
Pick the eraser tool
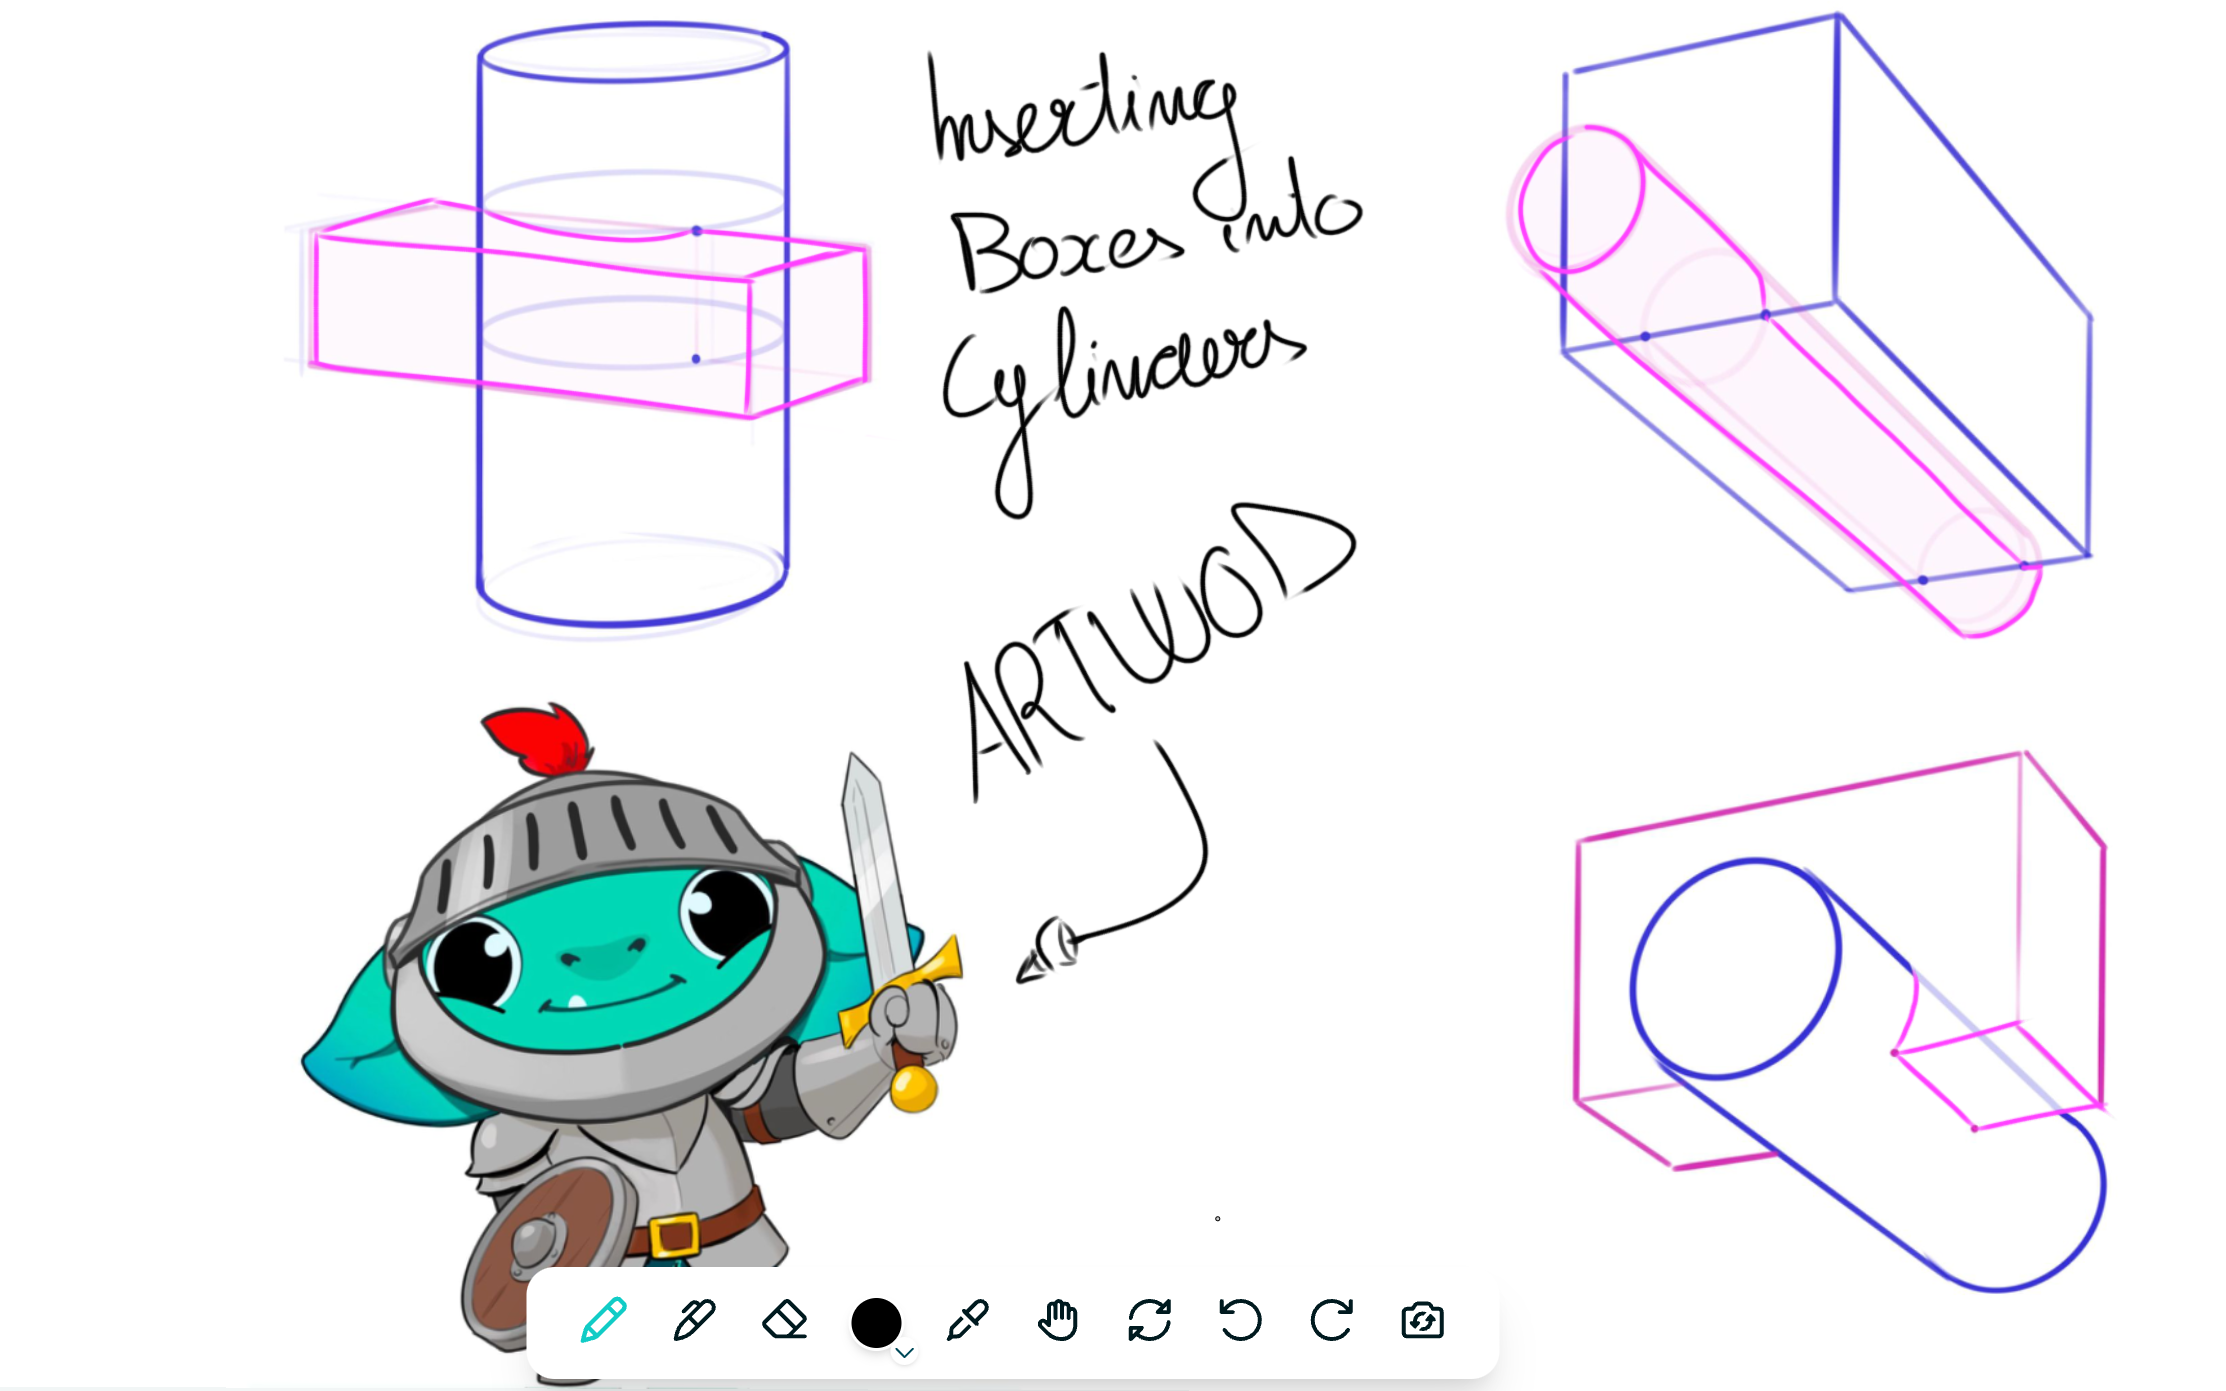point(785,1320)
